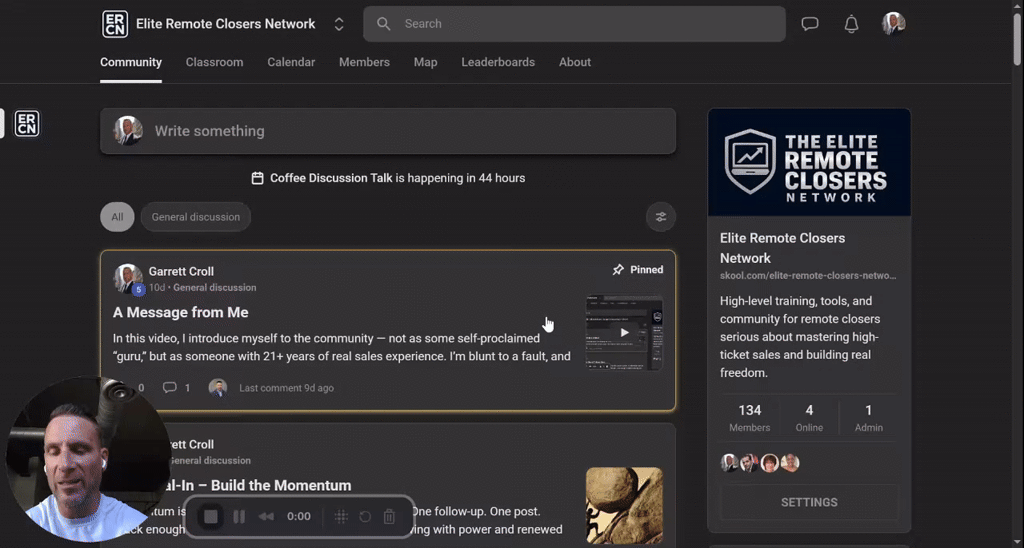Open the chat messages icon

point(810,24)
